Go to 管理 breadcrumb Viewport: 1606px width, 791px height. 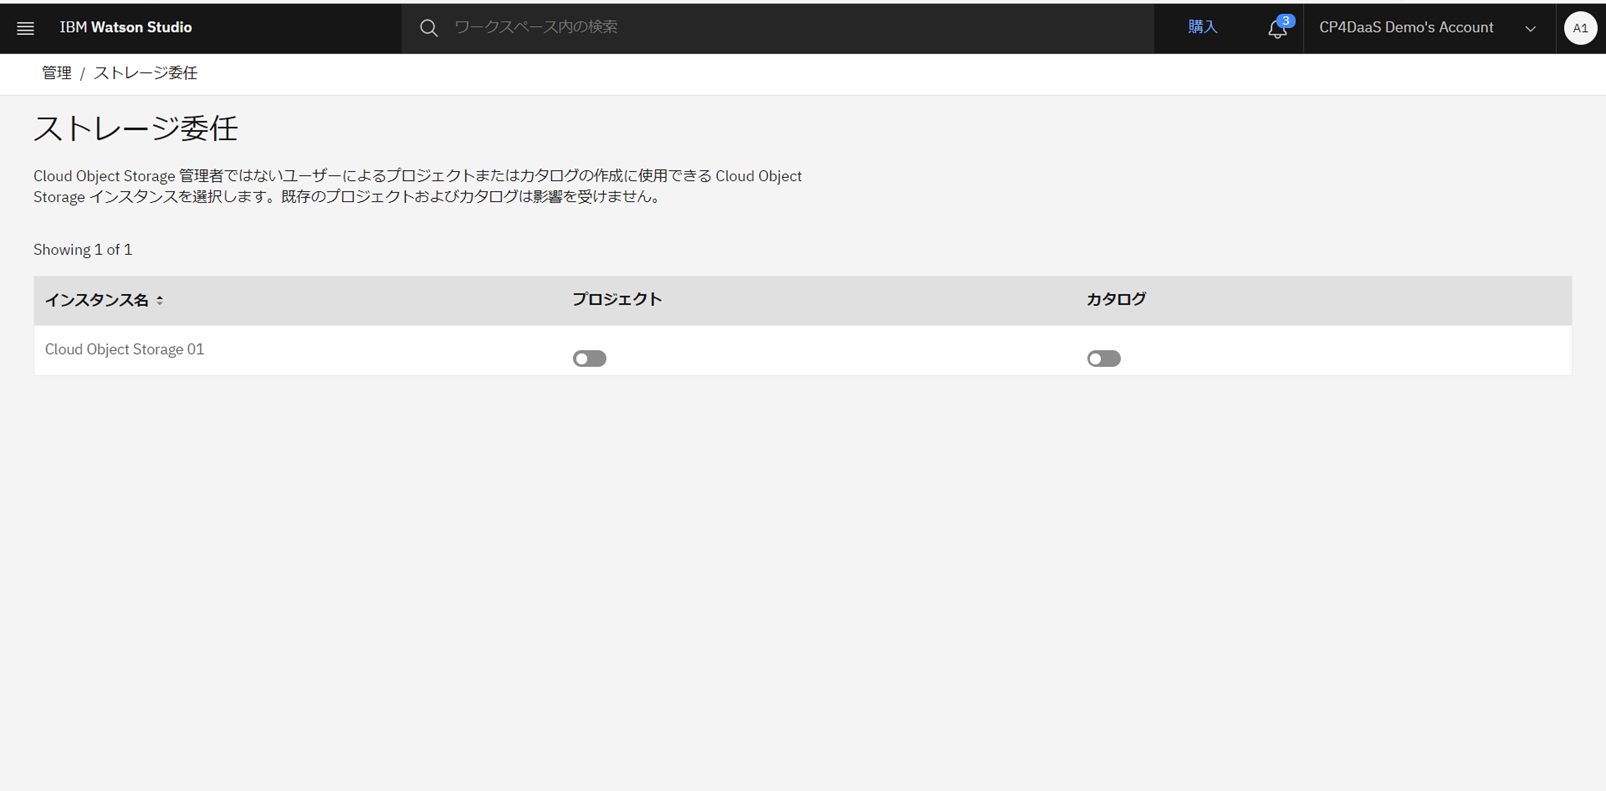56,73
